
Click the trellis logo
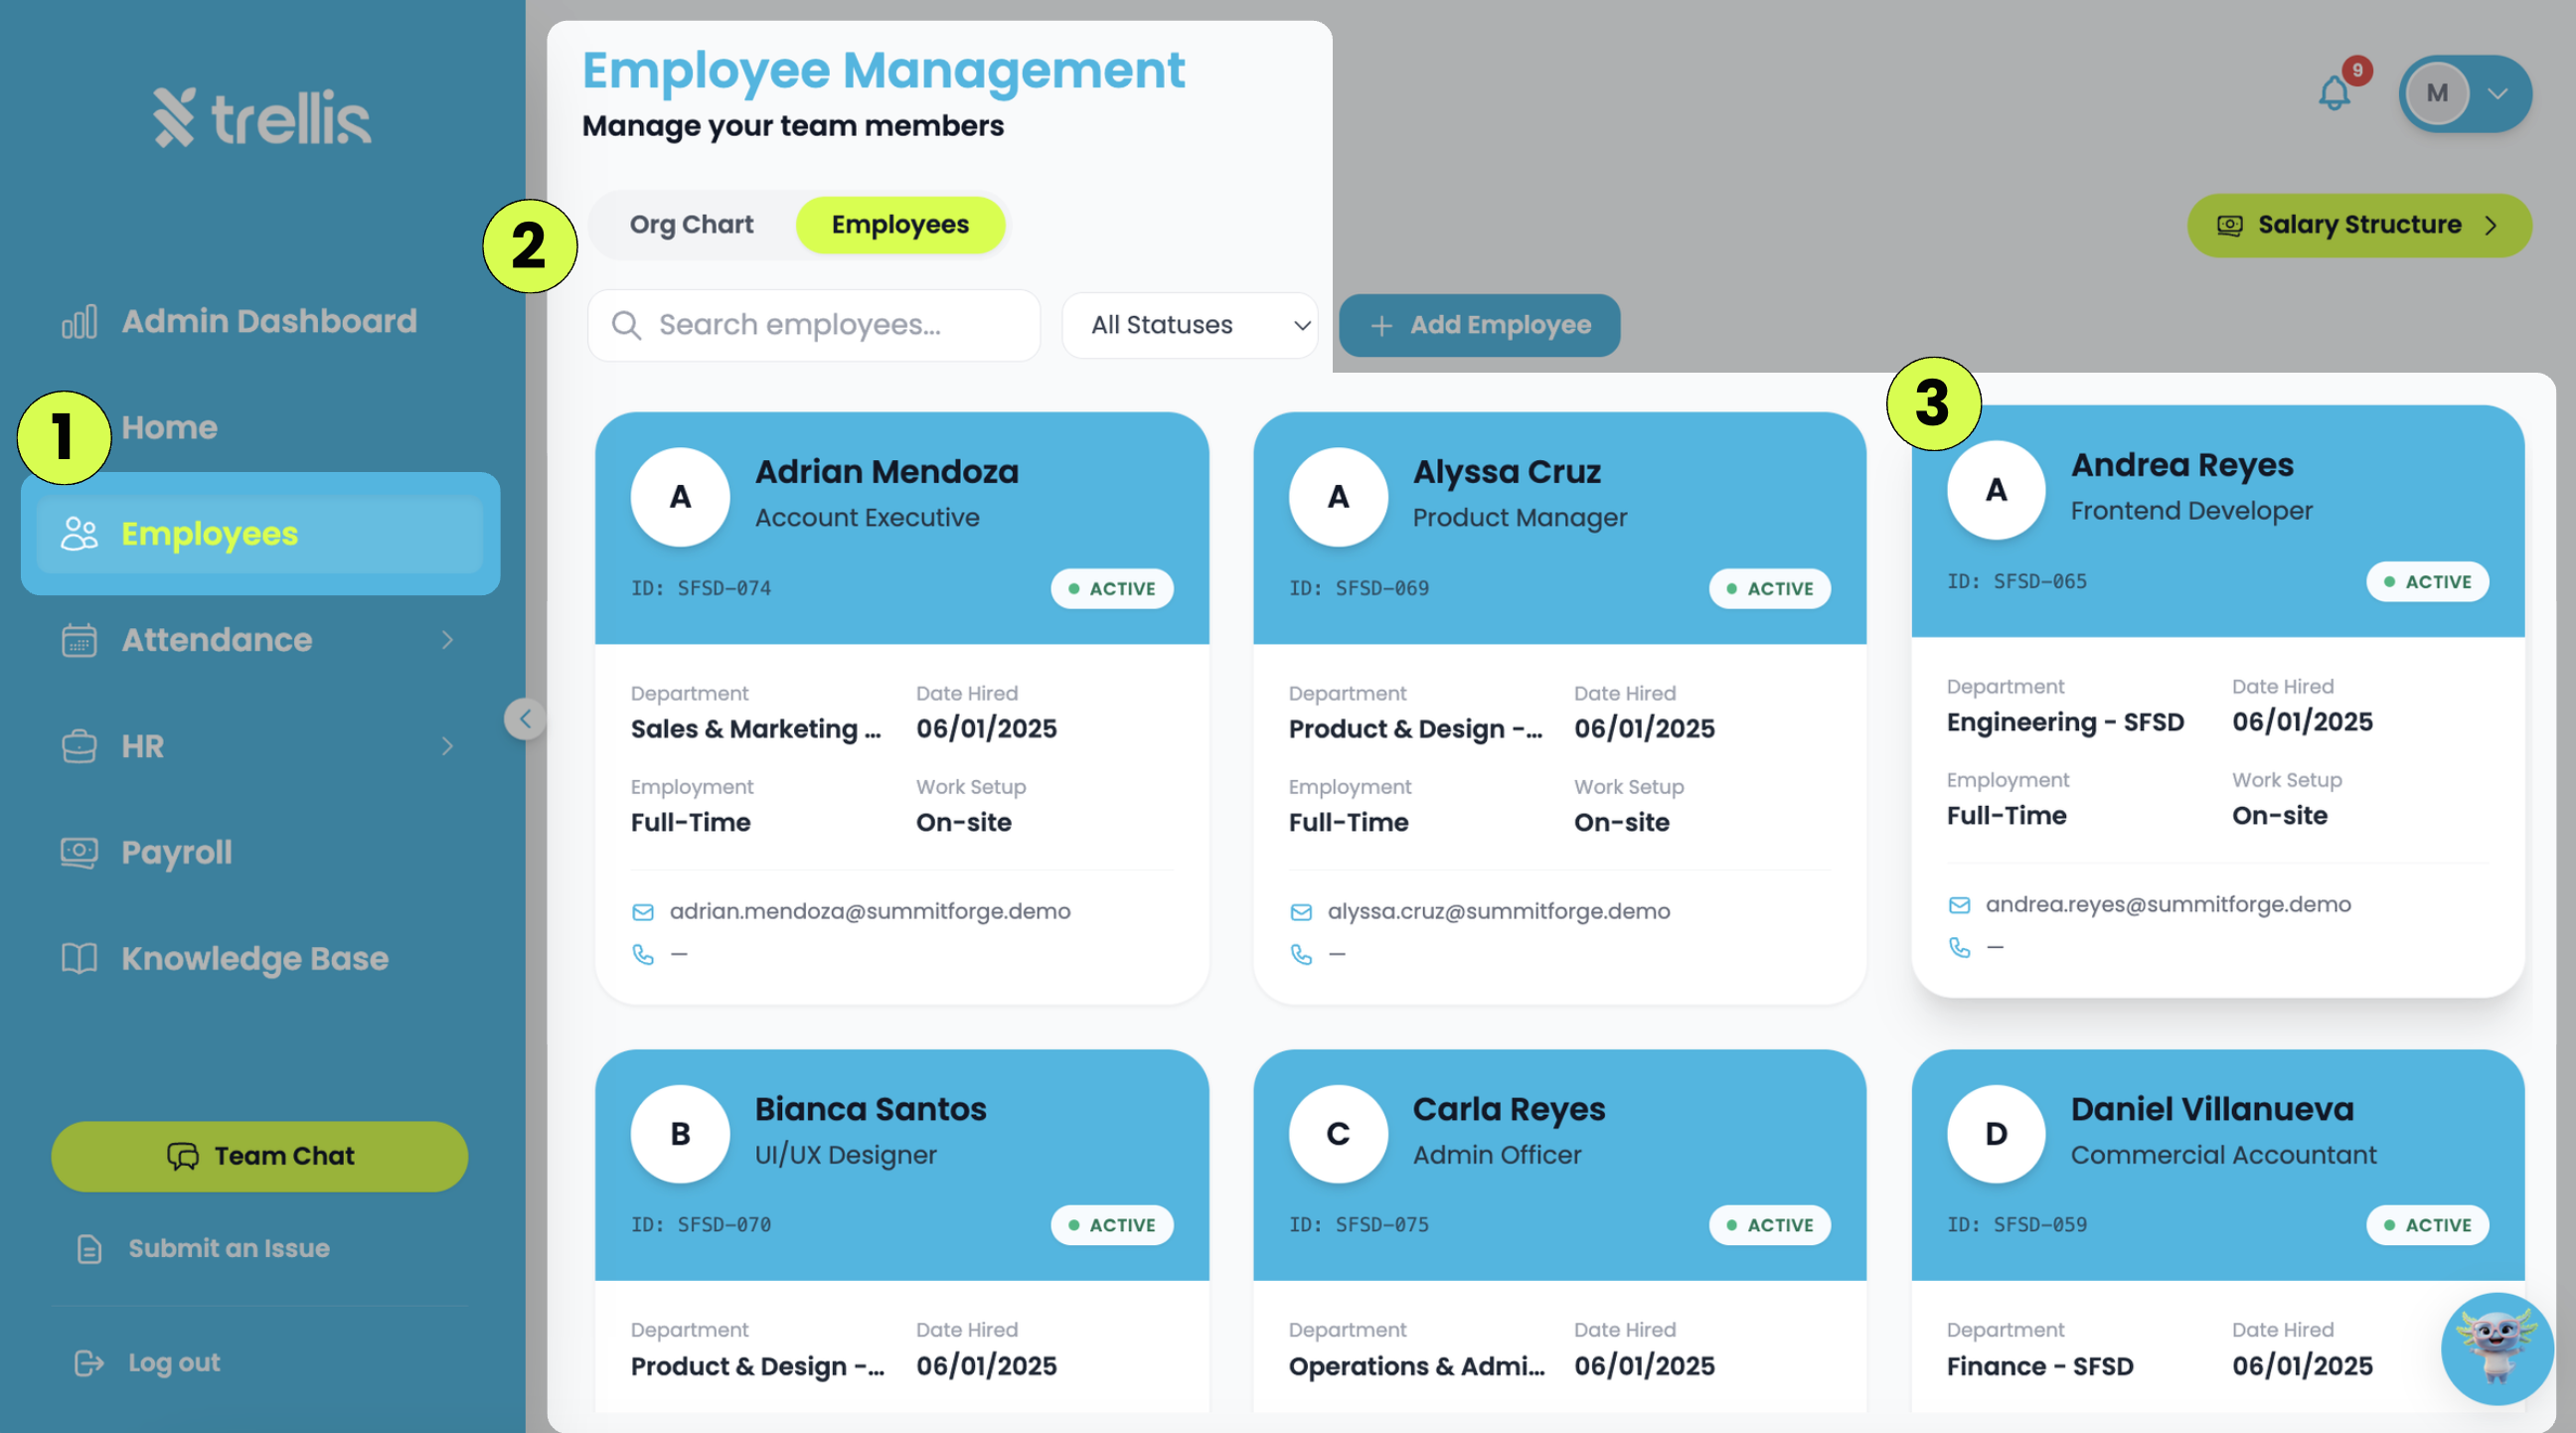(262, 118)
